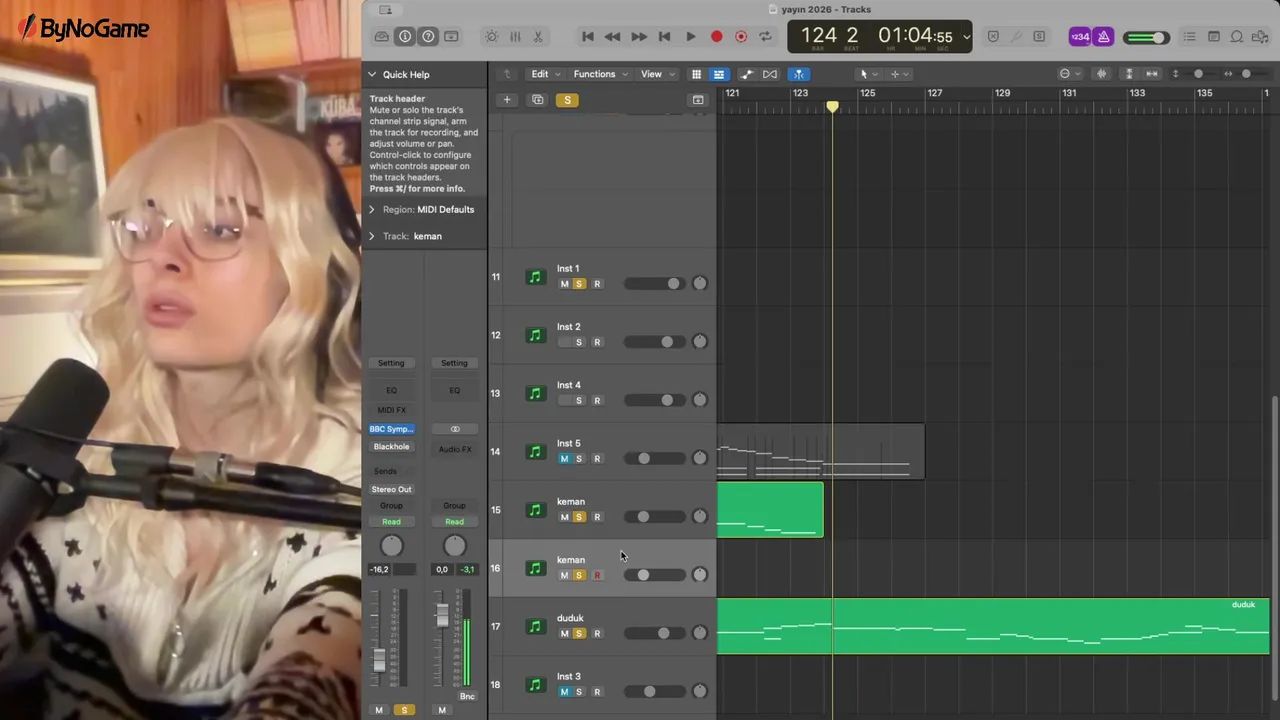1280x720 pixels.
Task: Expand Track: keman section
Action: click(x=372, y=236)
